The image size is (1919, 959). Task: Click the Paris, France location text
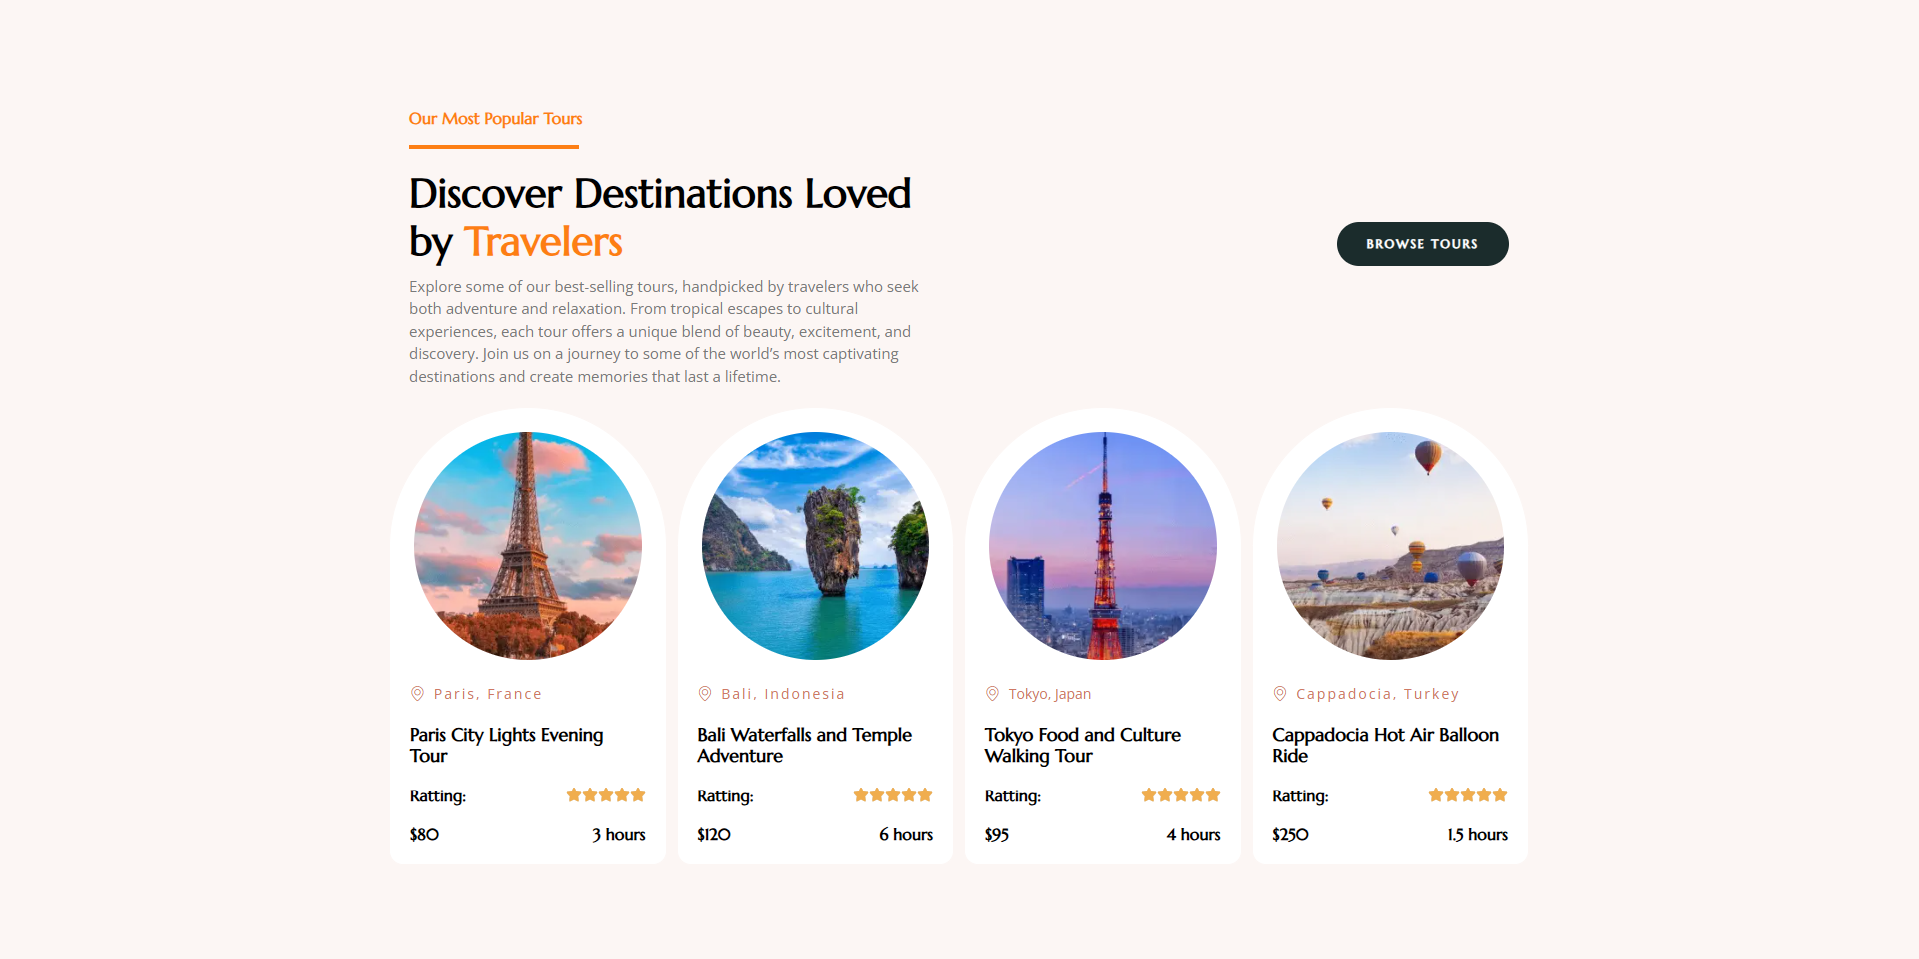[x=488, y=694]
